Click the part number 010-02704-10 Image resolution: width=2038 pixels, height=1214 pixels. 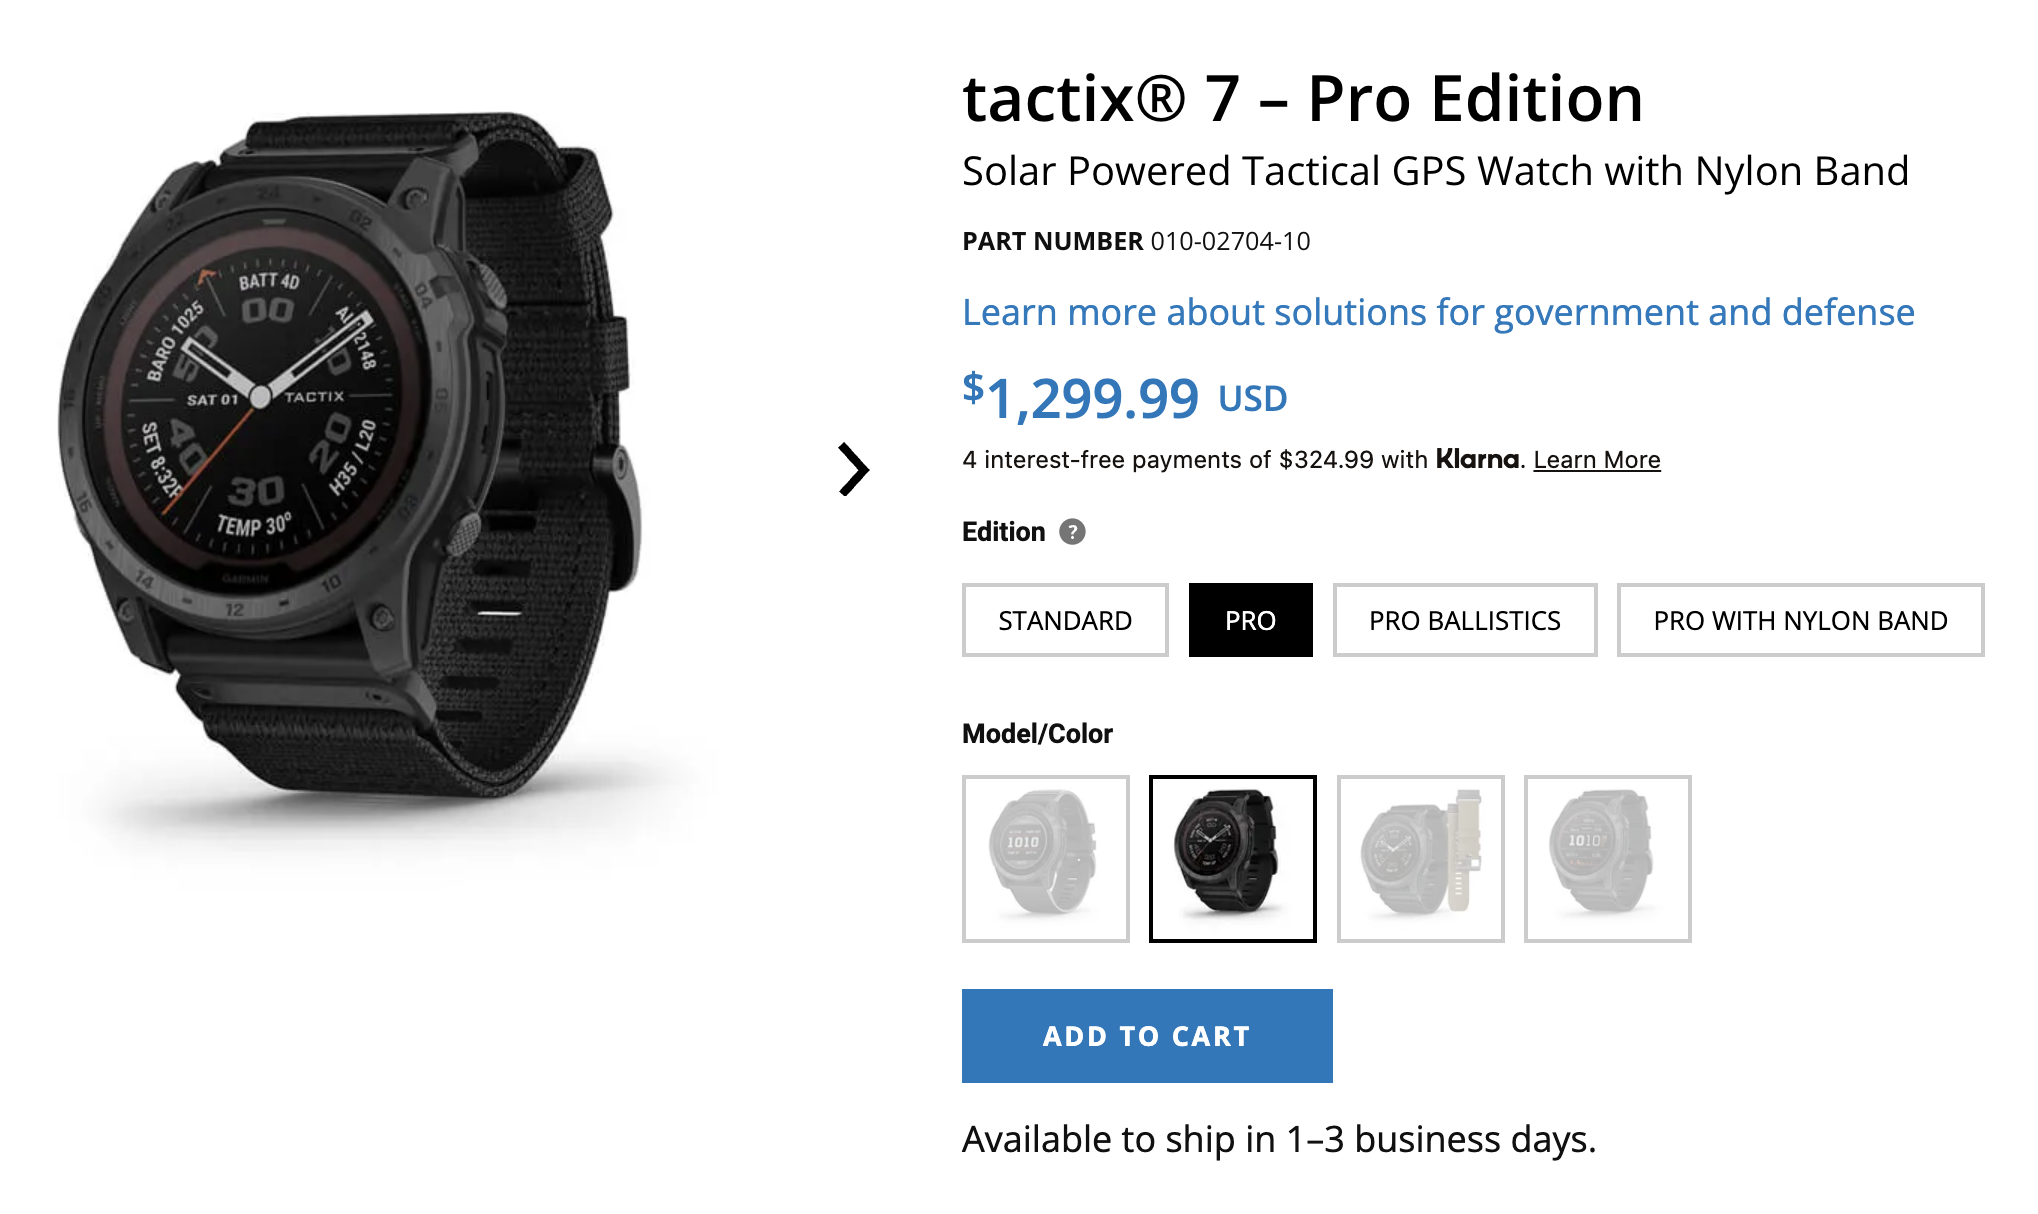(1230, 241)
